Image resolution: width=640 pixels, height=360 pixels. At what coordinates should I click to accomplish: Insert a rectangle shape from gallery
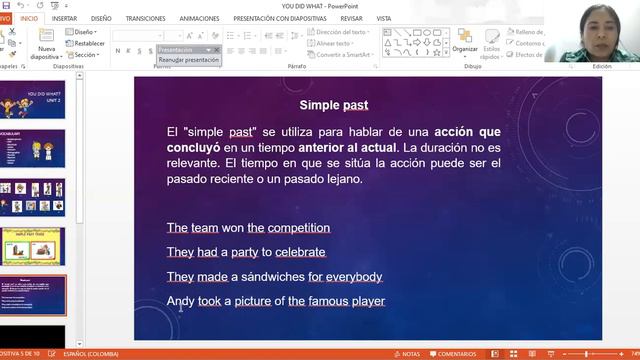417,32
